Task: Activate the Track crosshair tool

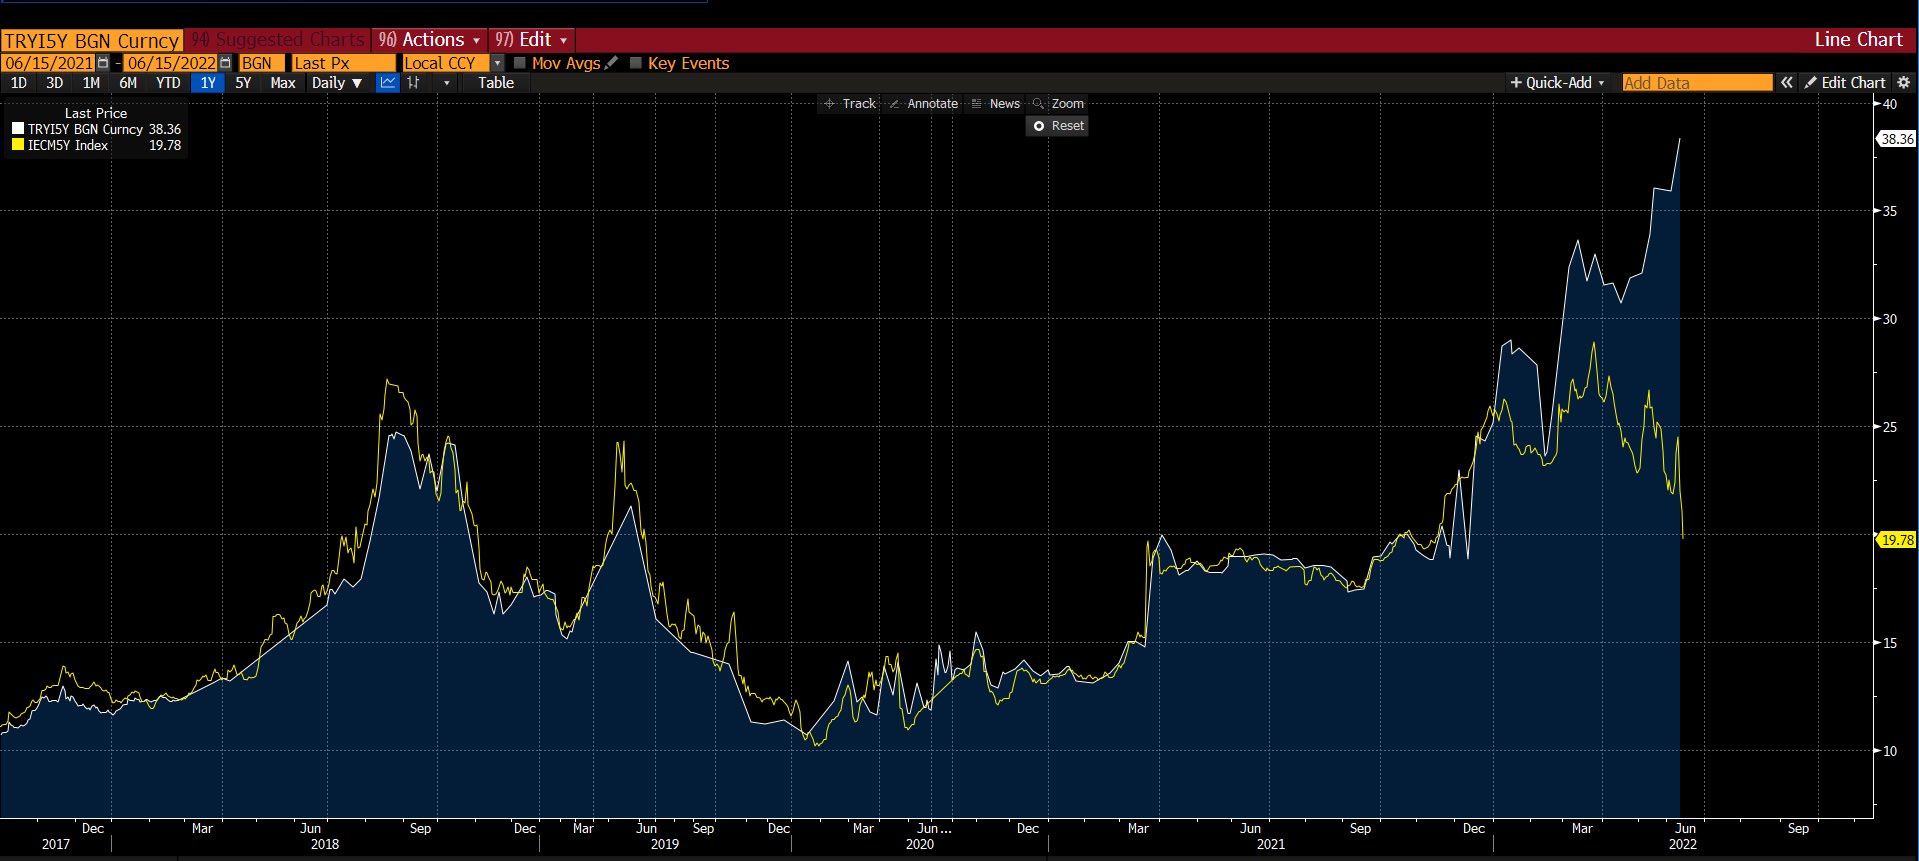Action: click(849, 104)
